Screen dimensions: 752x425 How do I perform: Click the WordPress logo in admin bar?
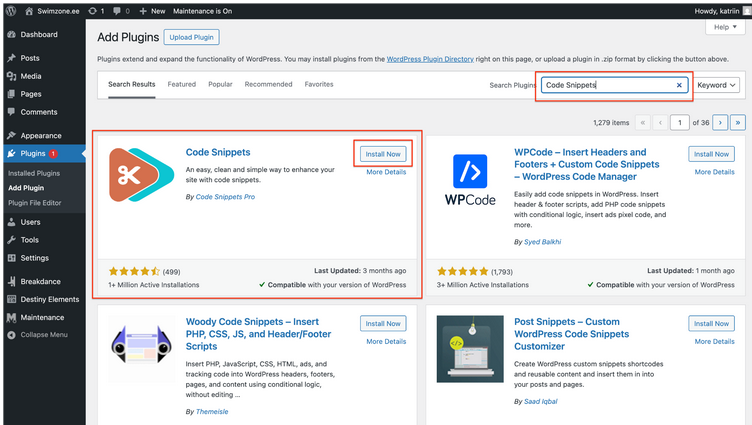pyautogui.click(x=11, y=11)
